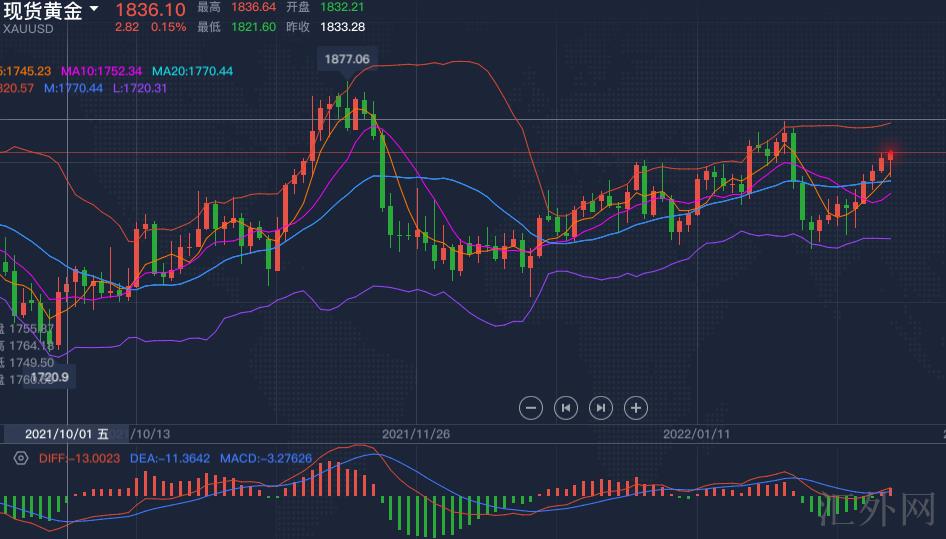Viewport: 946px width, 539px height.
Task: Click the Bollinger L:1720.31 lower band label
Action: 139,88
